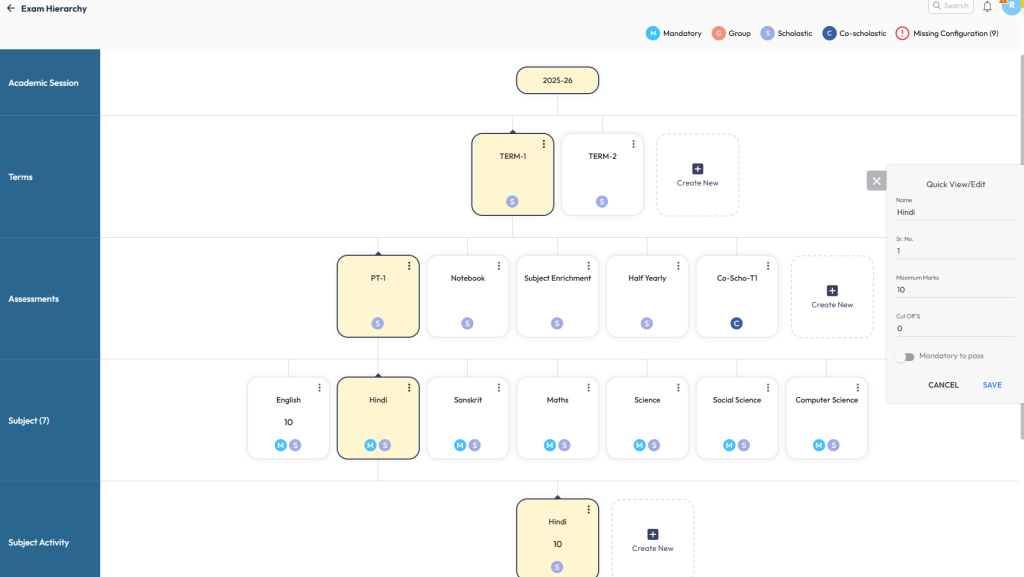Click the plus icon to create new assessment
This screenshot has height=577, width=1024.
pyautogui.click(x=832, y=291)
